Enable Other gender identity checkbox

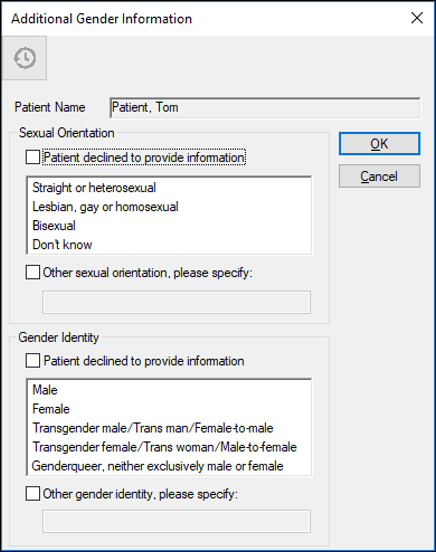(x=33, y=494)
